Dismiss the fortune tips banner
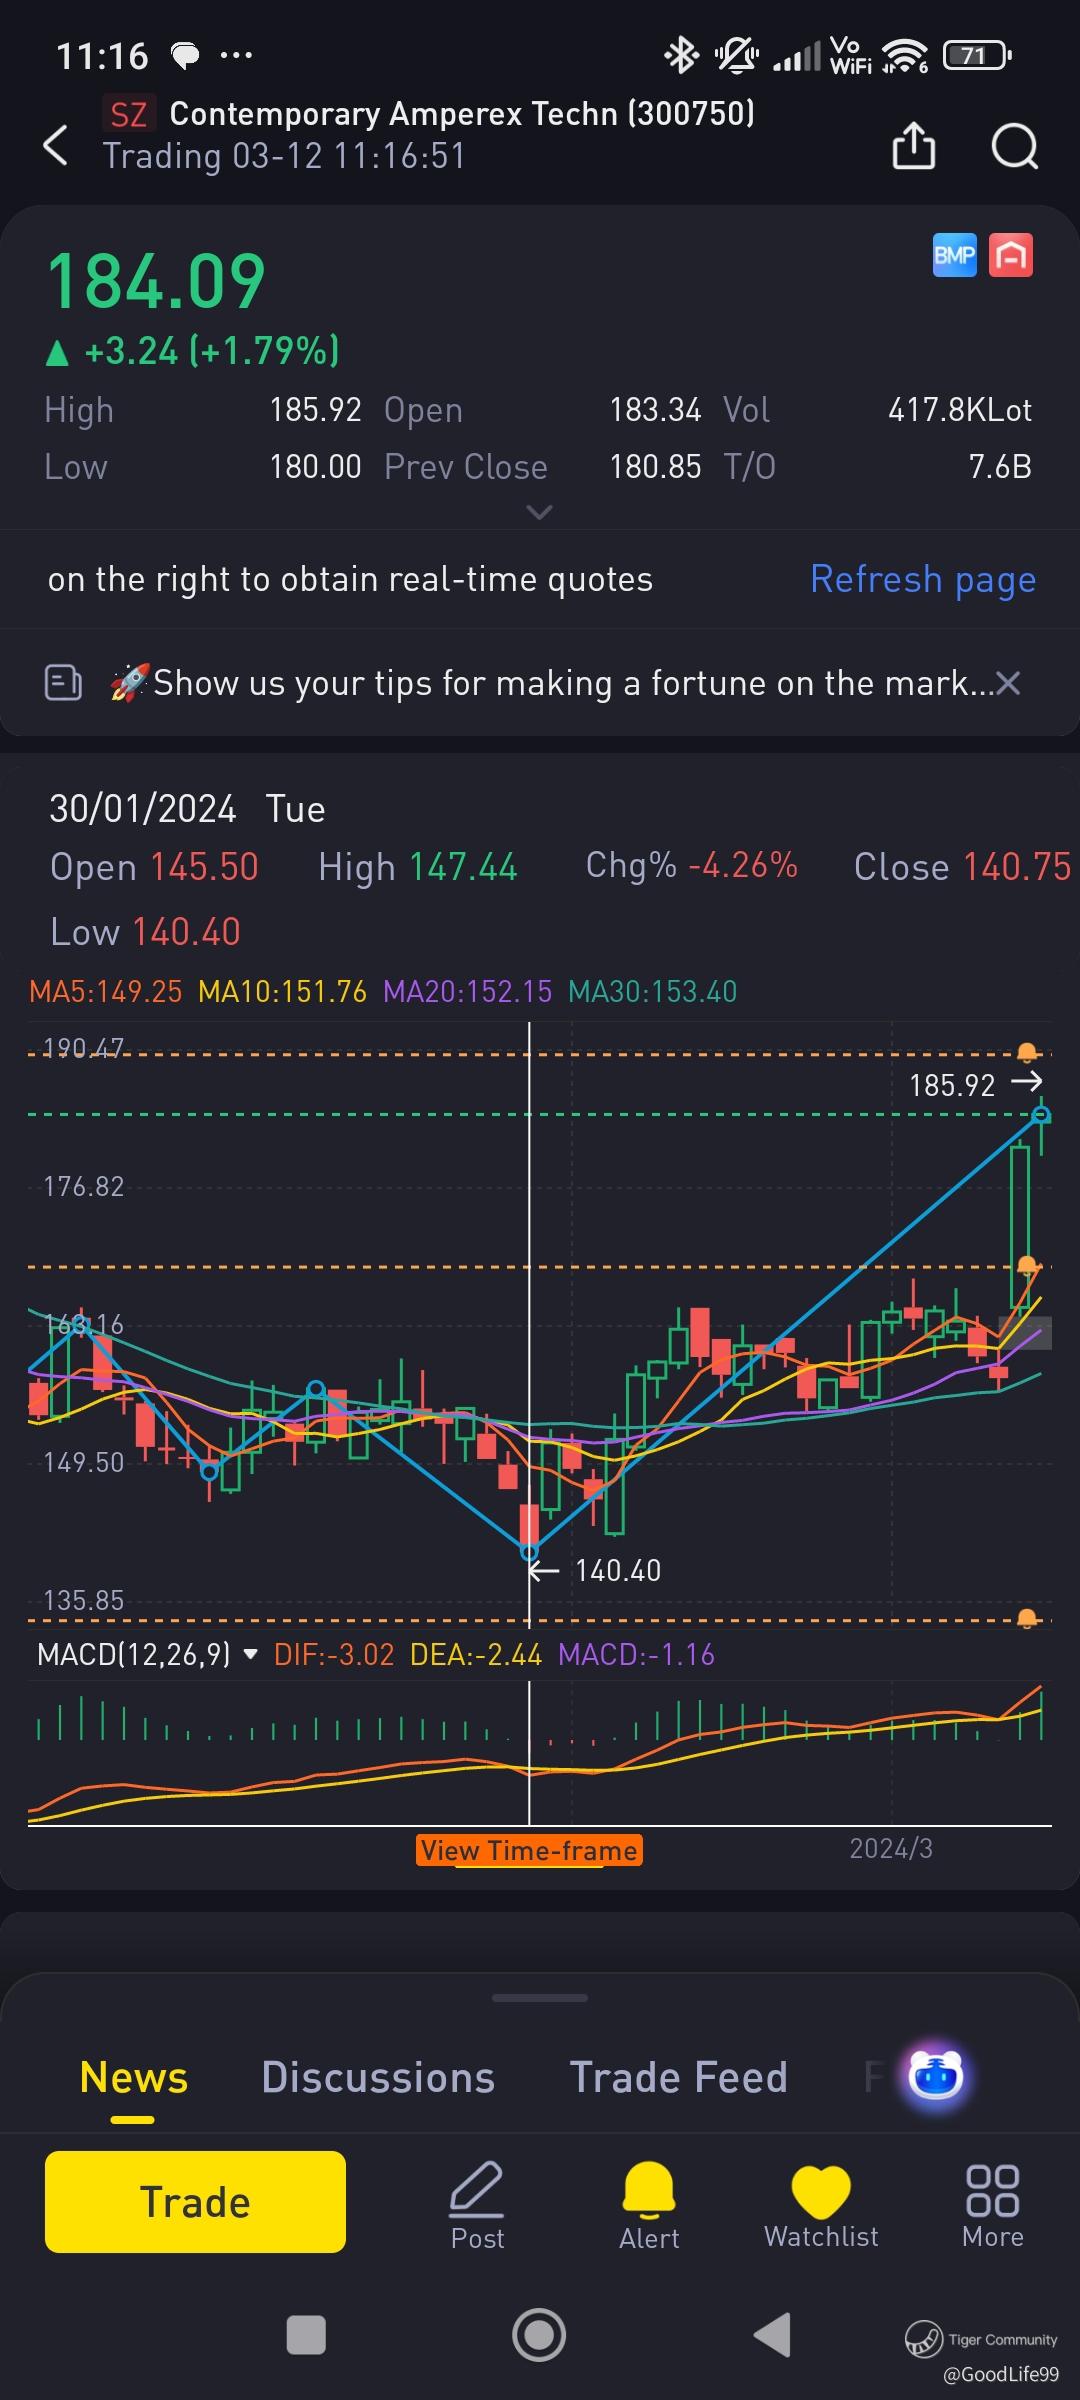 click(1008, 683)
